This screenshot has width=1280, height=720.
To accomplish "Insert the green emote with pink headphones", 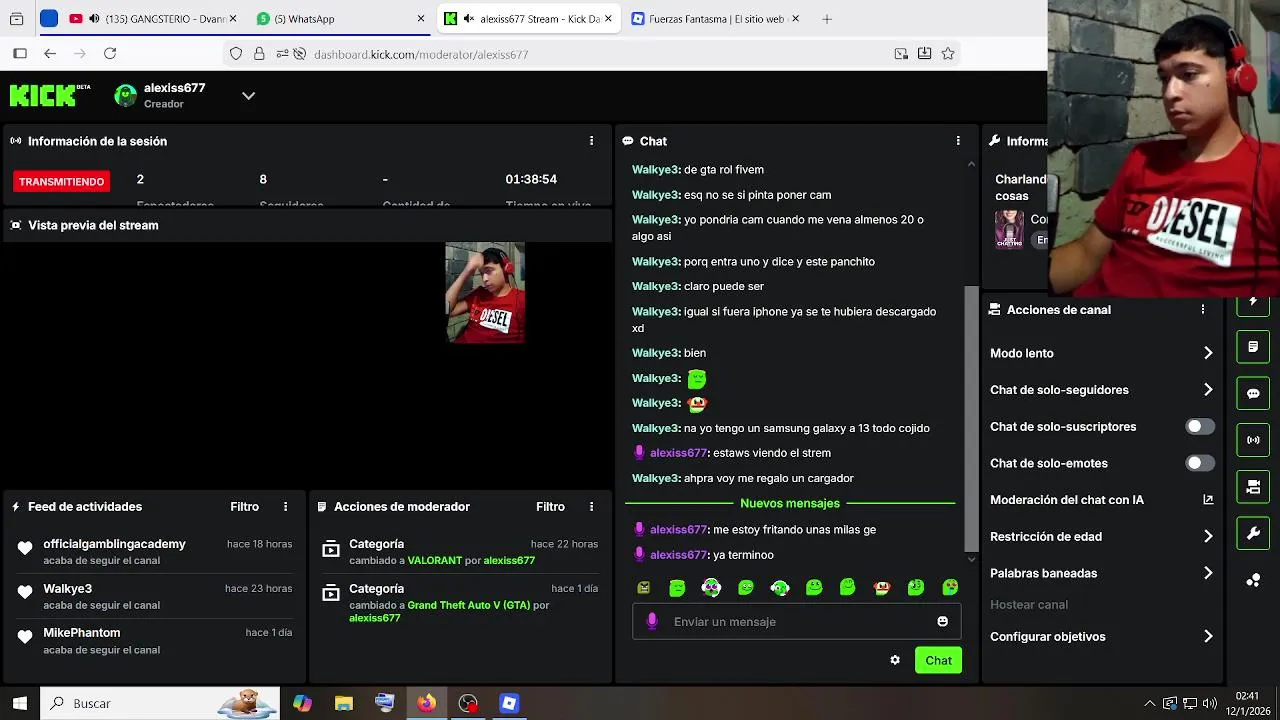I will pos(711,588).
